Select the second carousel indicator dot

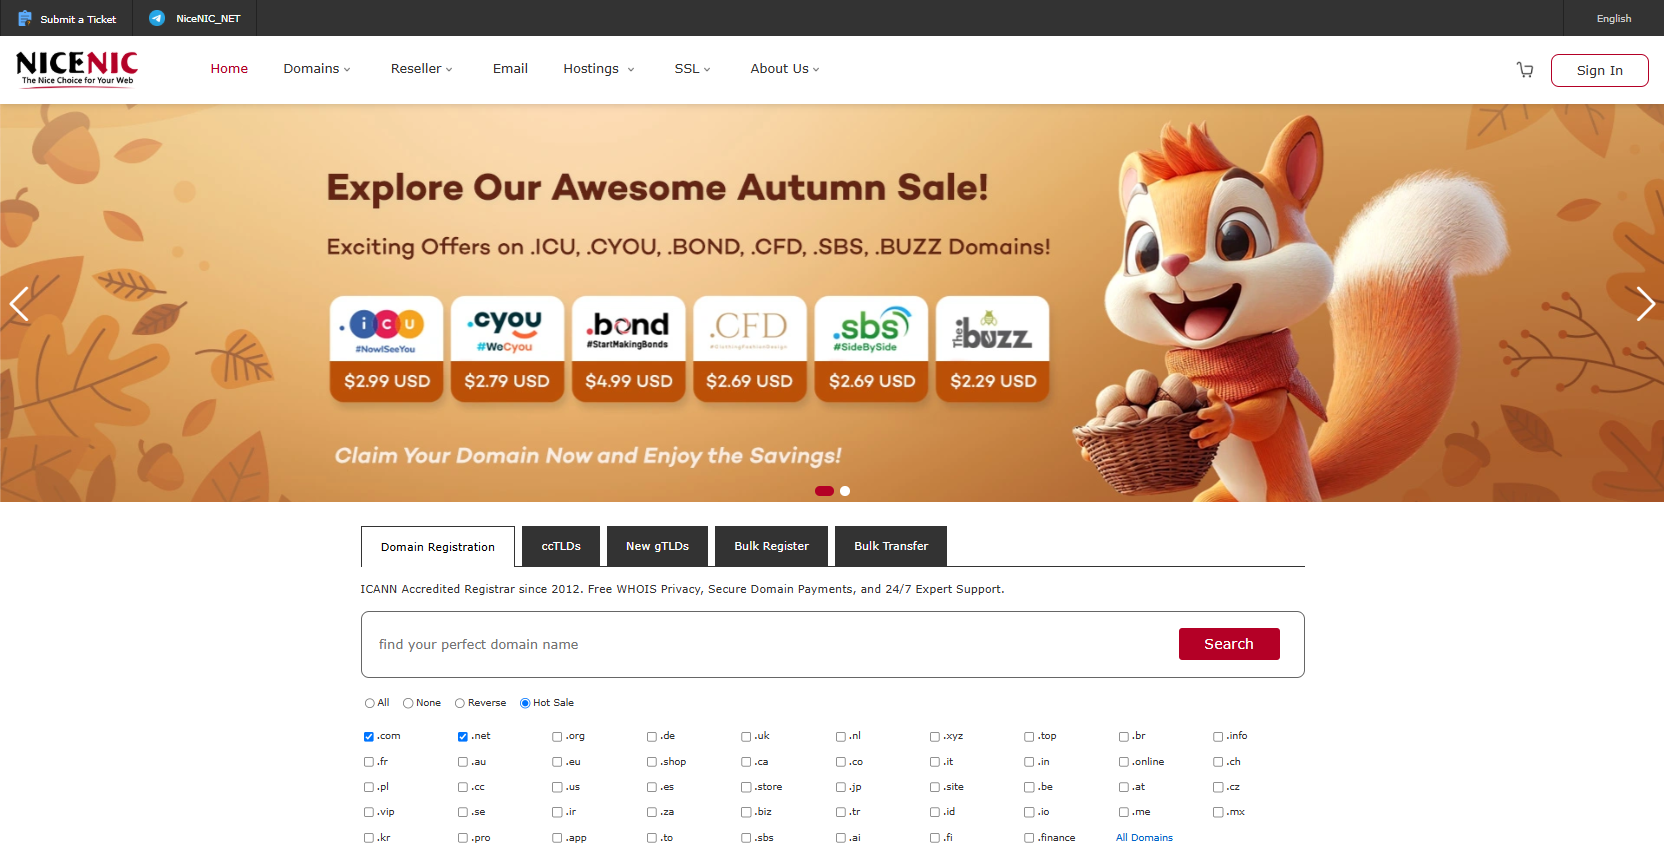click(x=845, y=491)
